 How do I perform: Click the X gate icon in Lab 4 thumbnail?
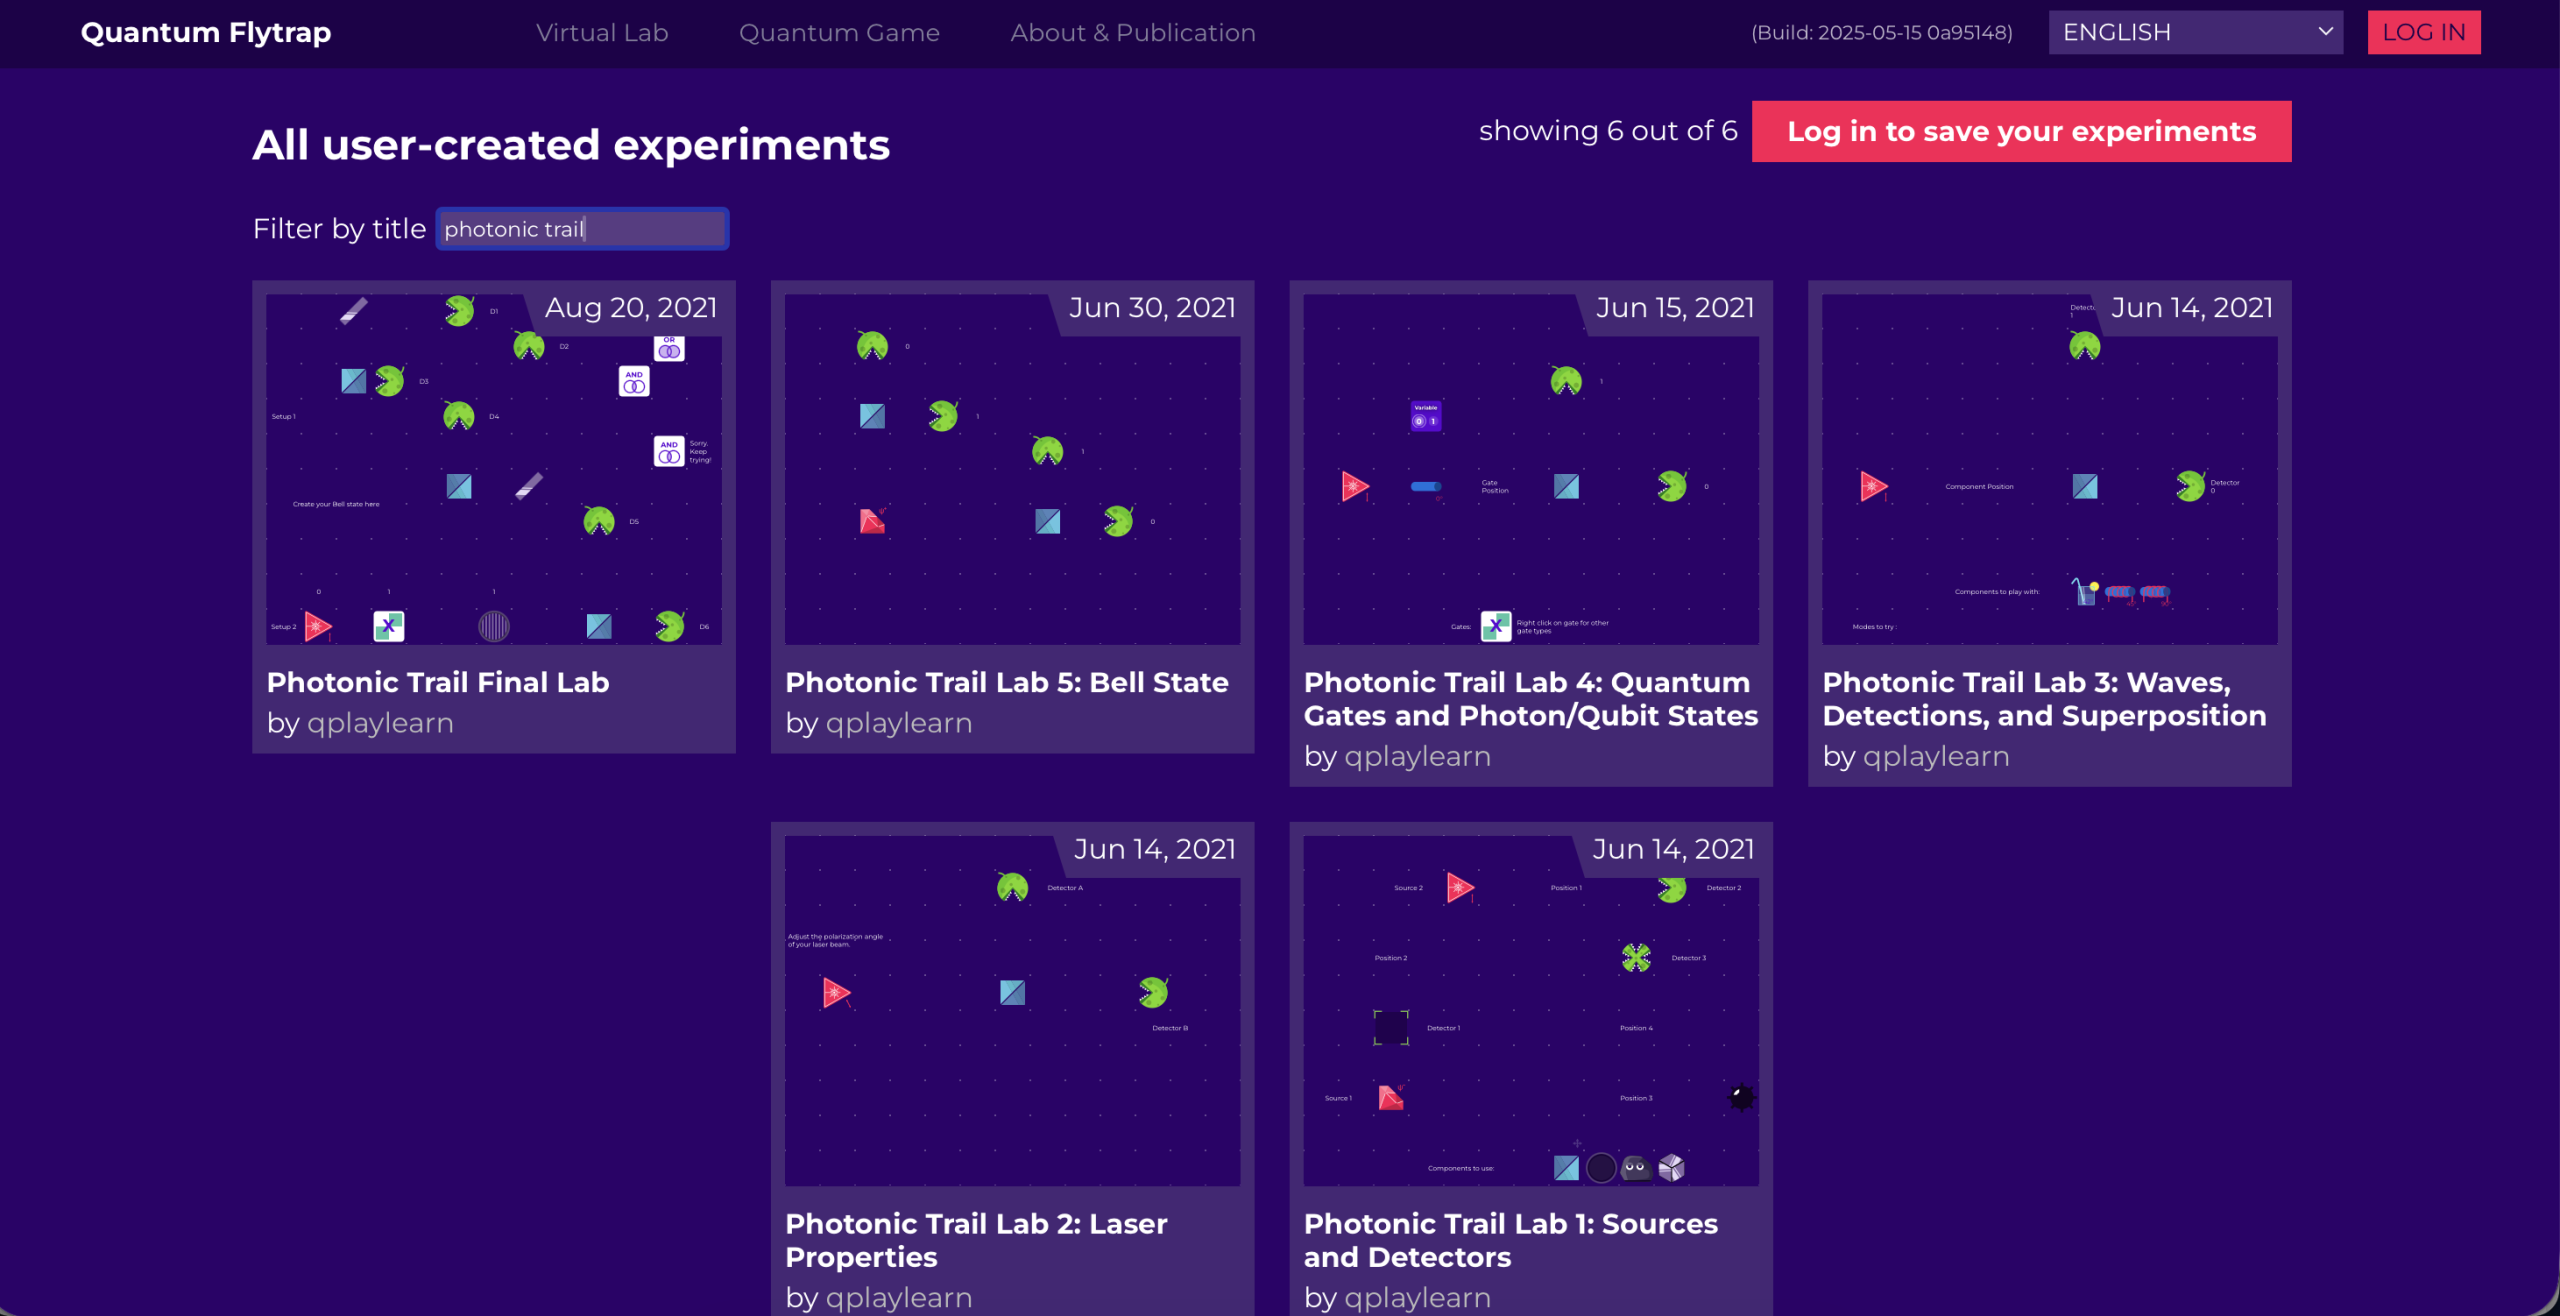[x=1495, y=626]
